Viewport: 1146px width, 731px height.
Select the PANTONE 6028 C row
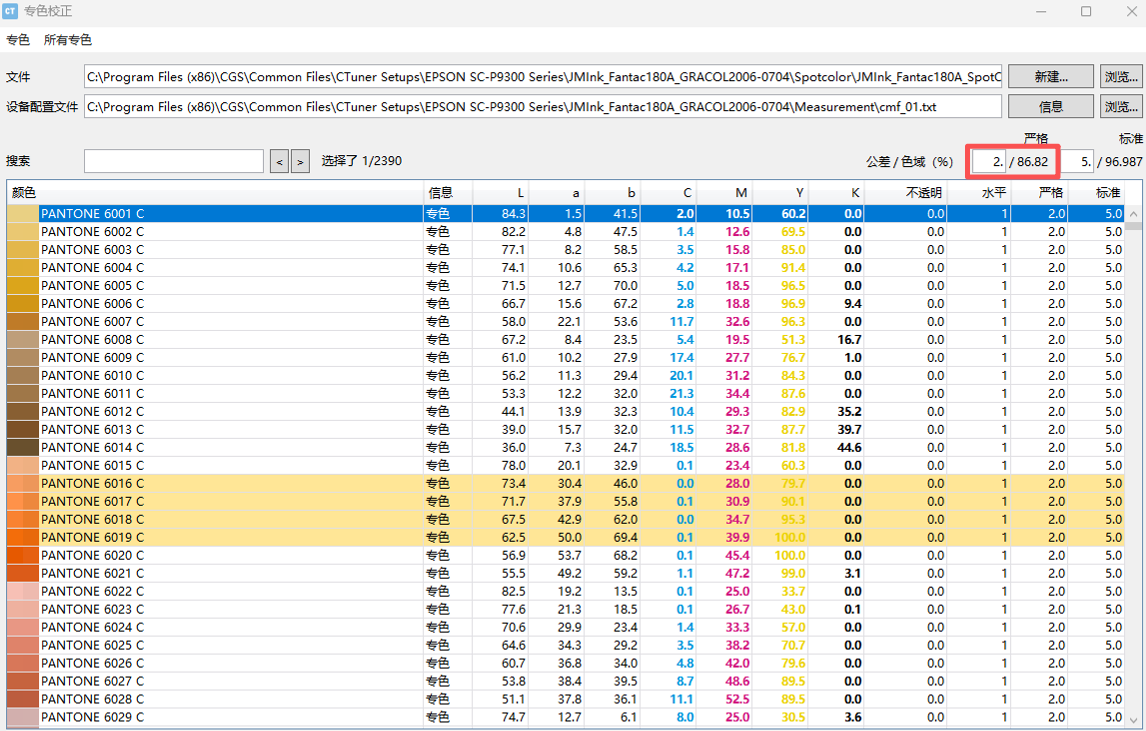[565, 699]
